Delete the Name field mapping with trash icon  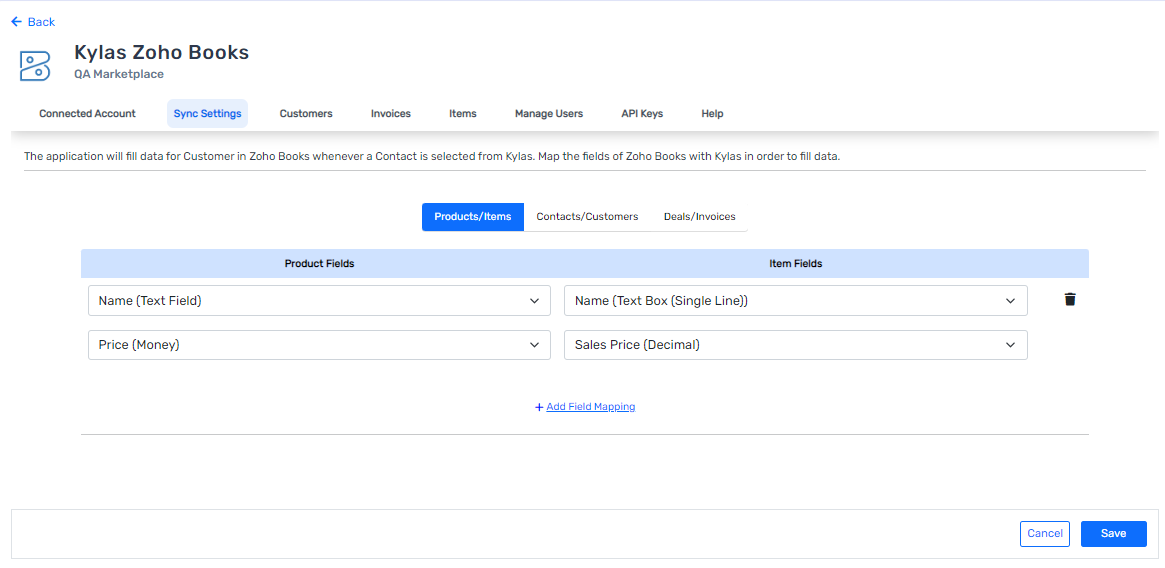click(x=1070, y=300)
